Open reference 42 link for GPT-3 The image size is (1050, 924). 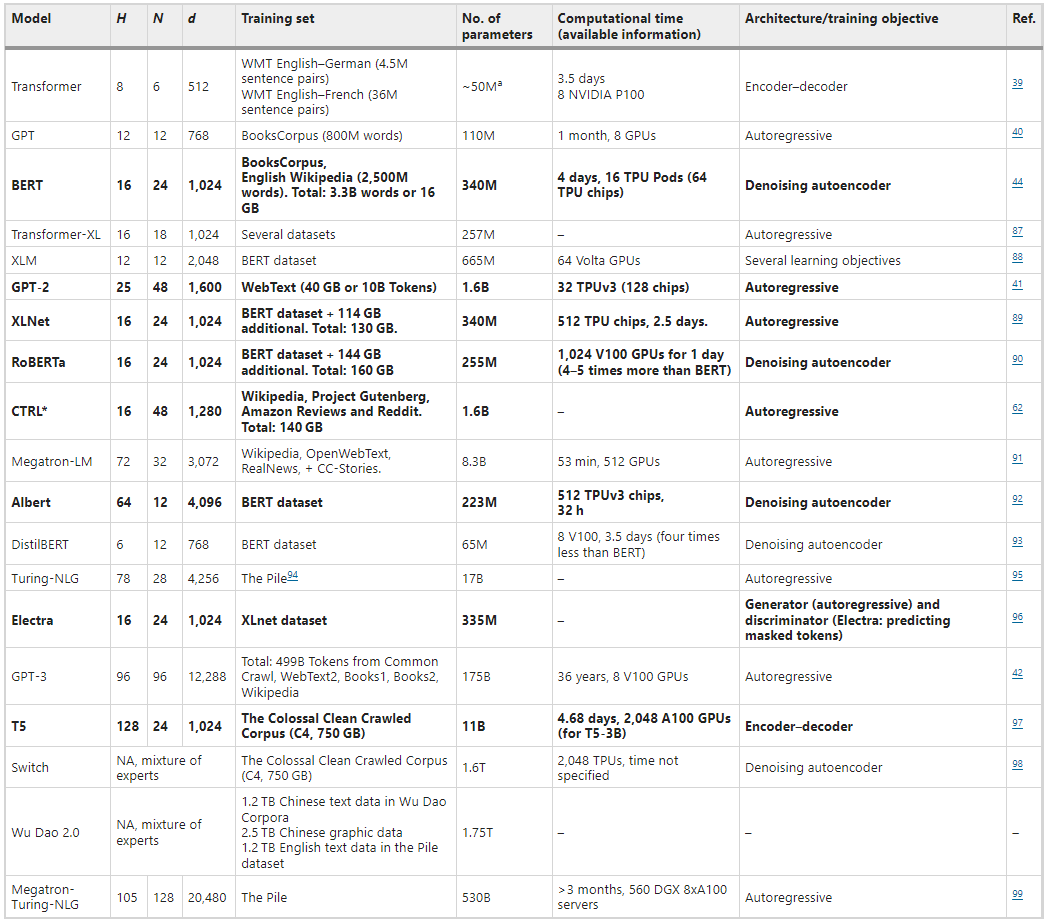1017,673
